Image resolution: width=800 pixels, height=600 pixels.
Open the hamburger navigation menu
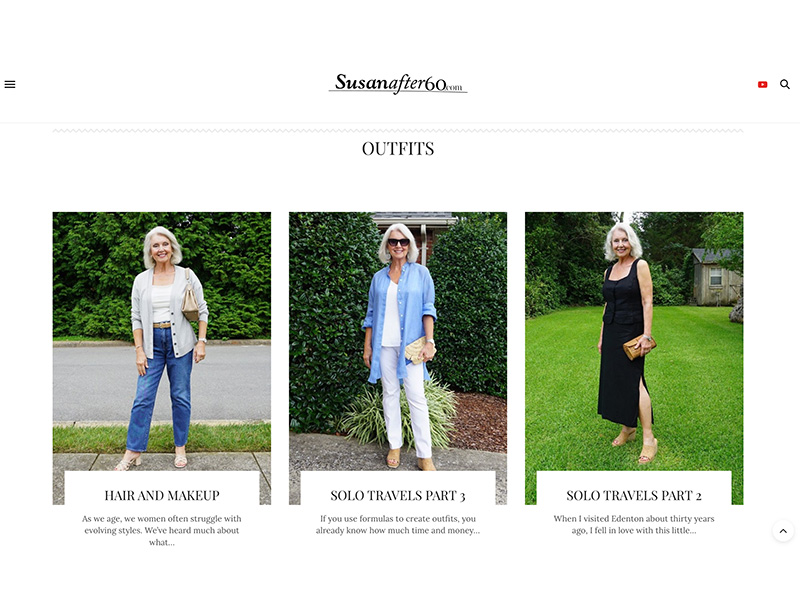coord(10,84)
